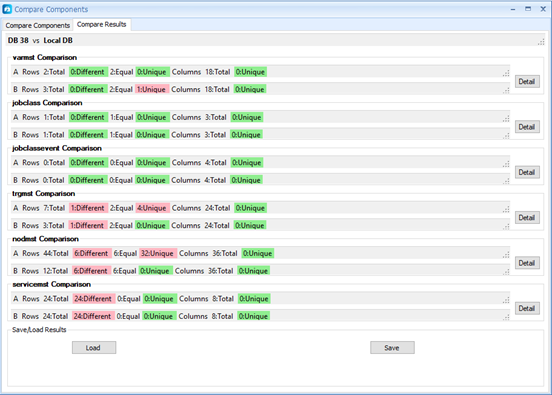Click 44:Total in nodmst row A
Screen dimensions: 552x395
click(56, 253)
